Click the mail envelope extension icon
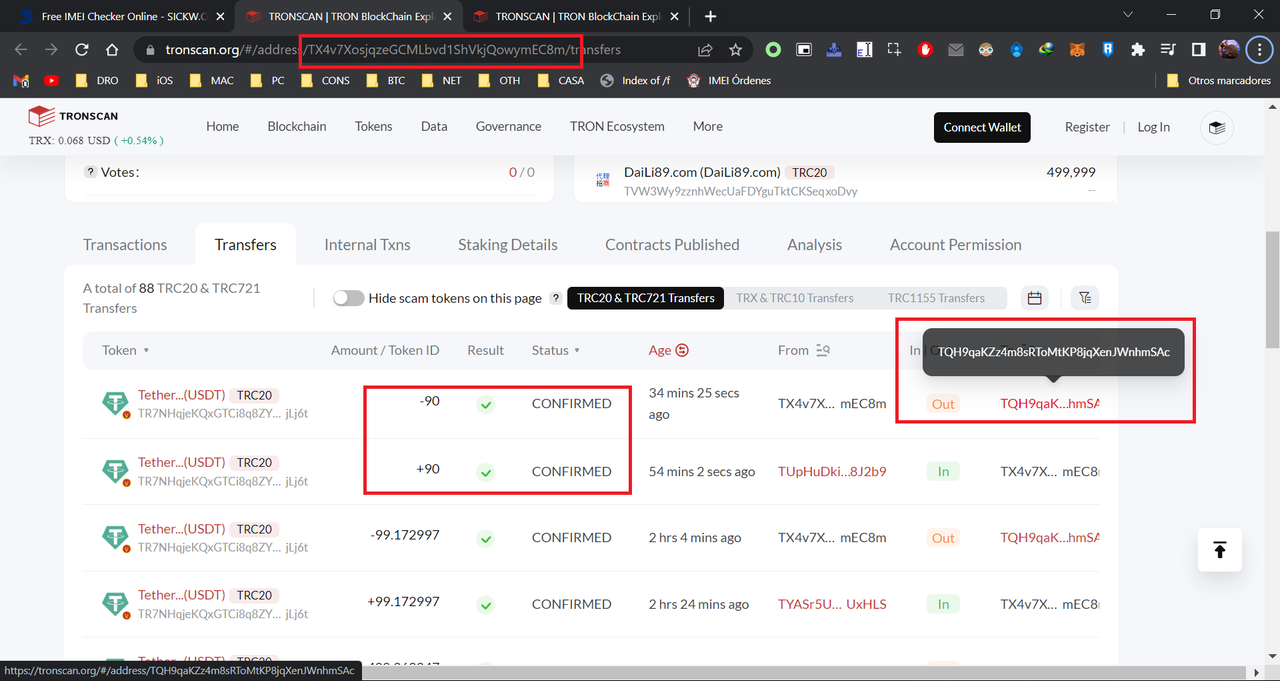This screenshot has width=1280, height=681. tap(956, 49)
